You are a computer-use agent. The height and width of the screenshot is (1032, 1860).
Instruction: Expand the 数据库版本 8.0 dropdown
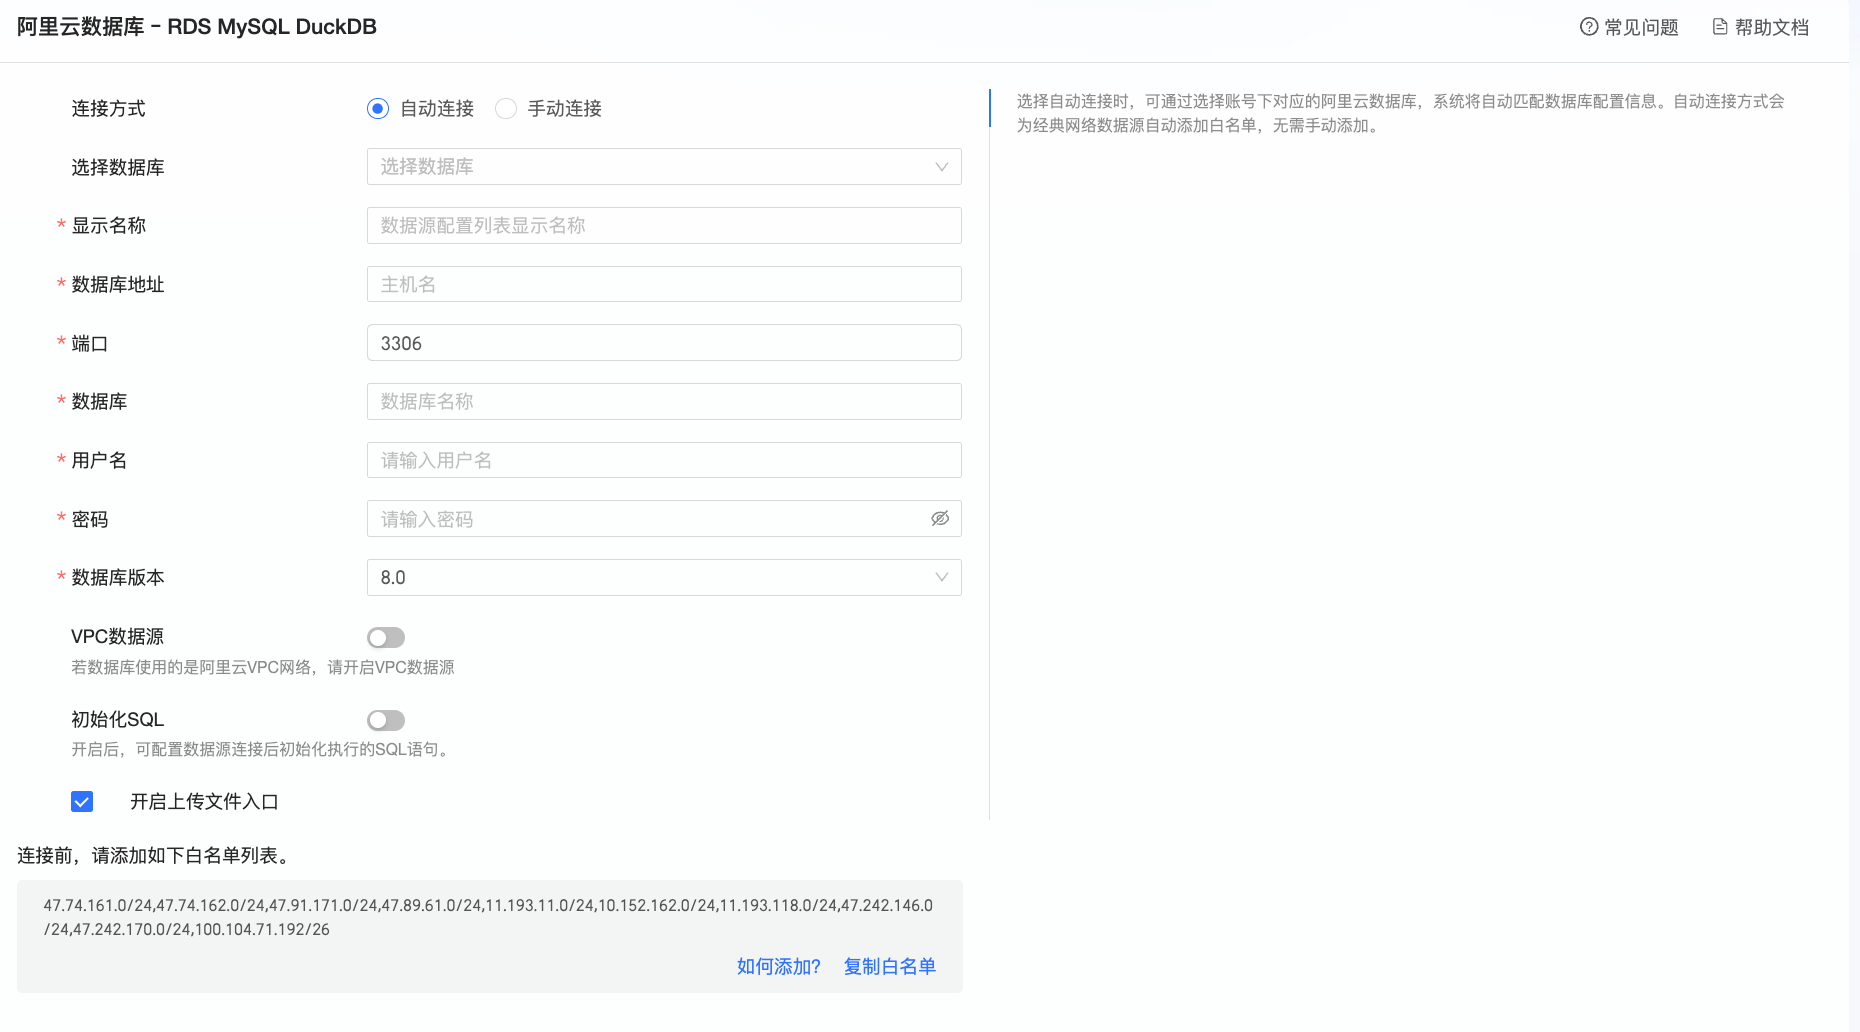pos(664,577)
